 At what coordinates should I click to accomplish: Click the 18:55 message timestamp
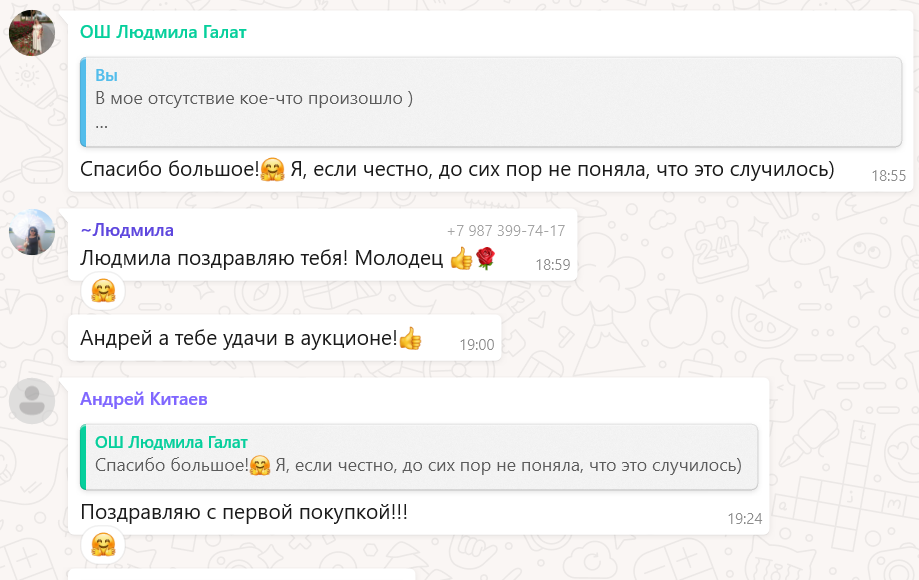tap(888, 176)
